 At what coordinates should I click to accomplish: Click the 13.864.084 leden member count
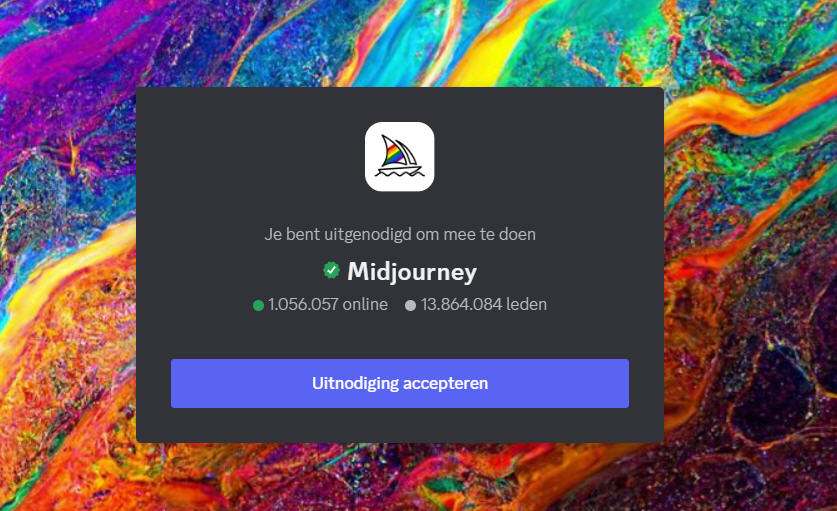pos(483,304)
